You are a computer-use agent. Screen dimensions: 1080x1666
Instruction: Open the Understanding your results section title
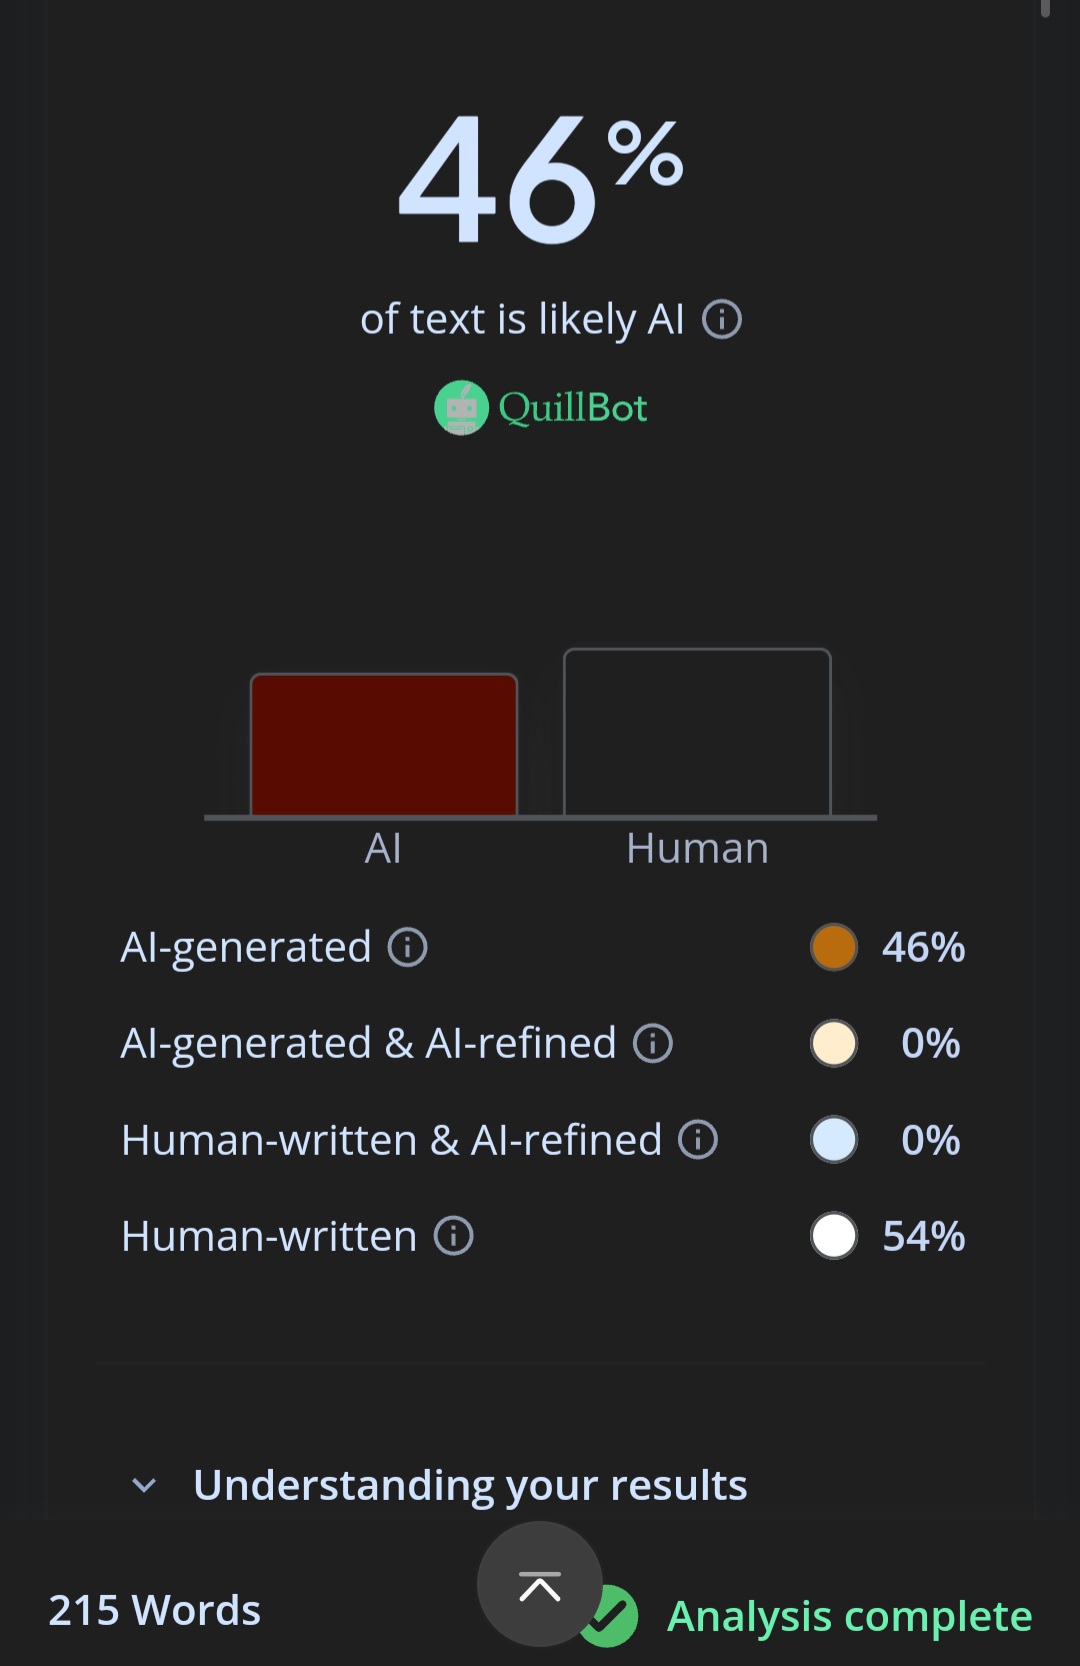click(470, 1485)
